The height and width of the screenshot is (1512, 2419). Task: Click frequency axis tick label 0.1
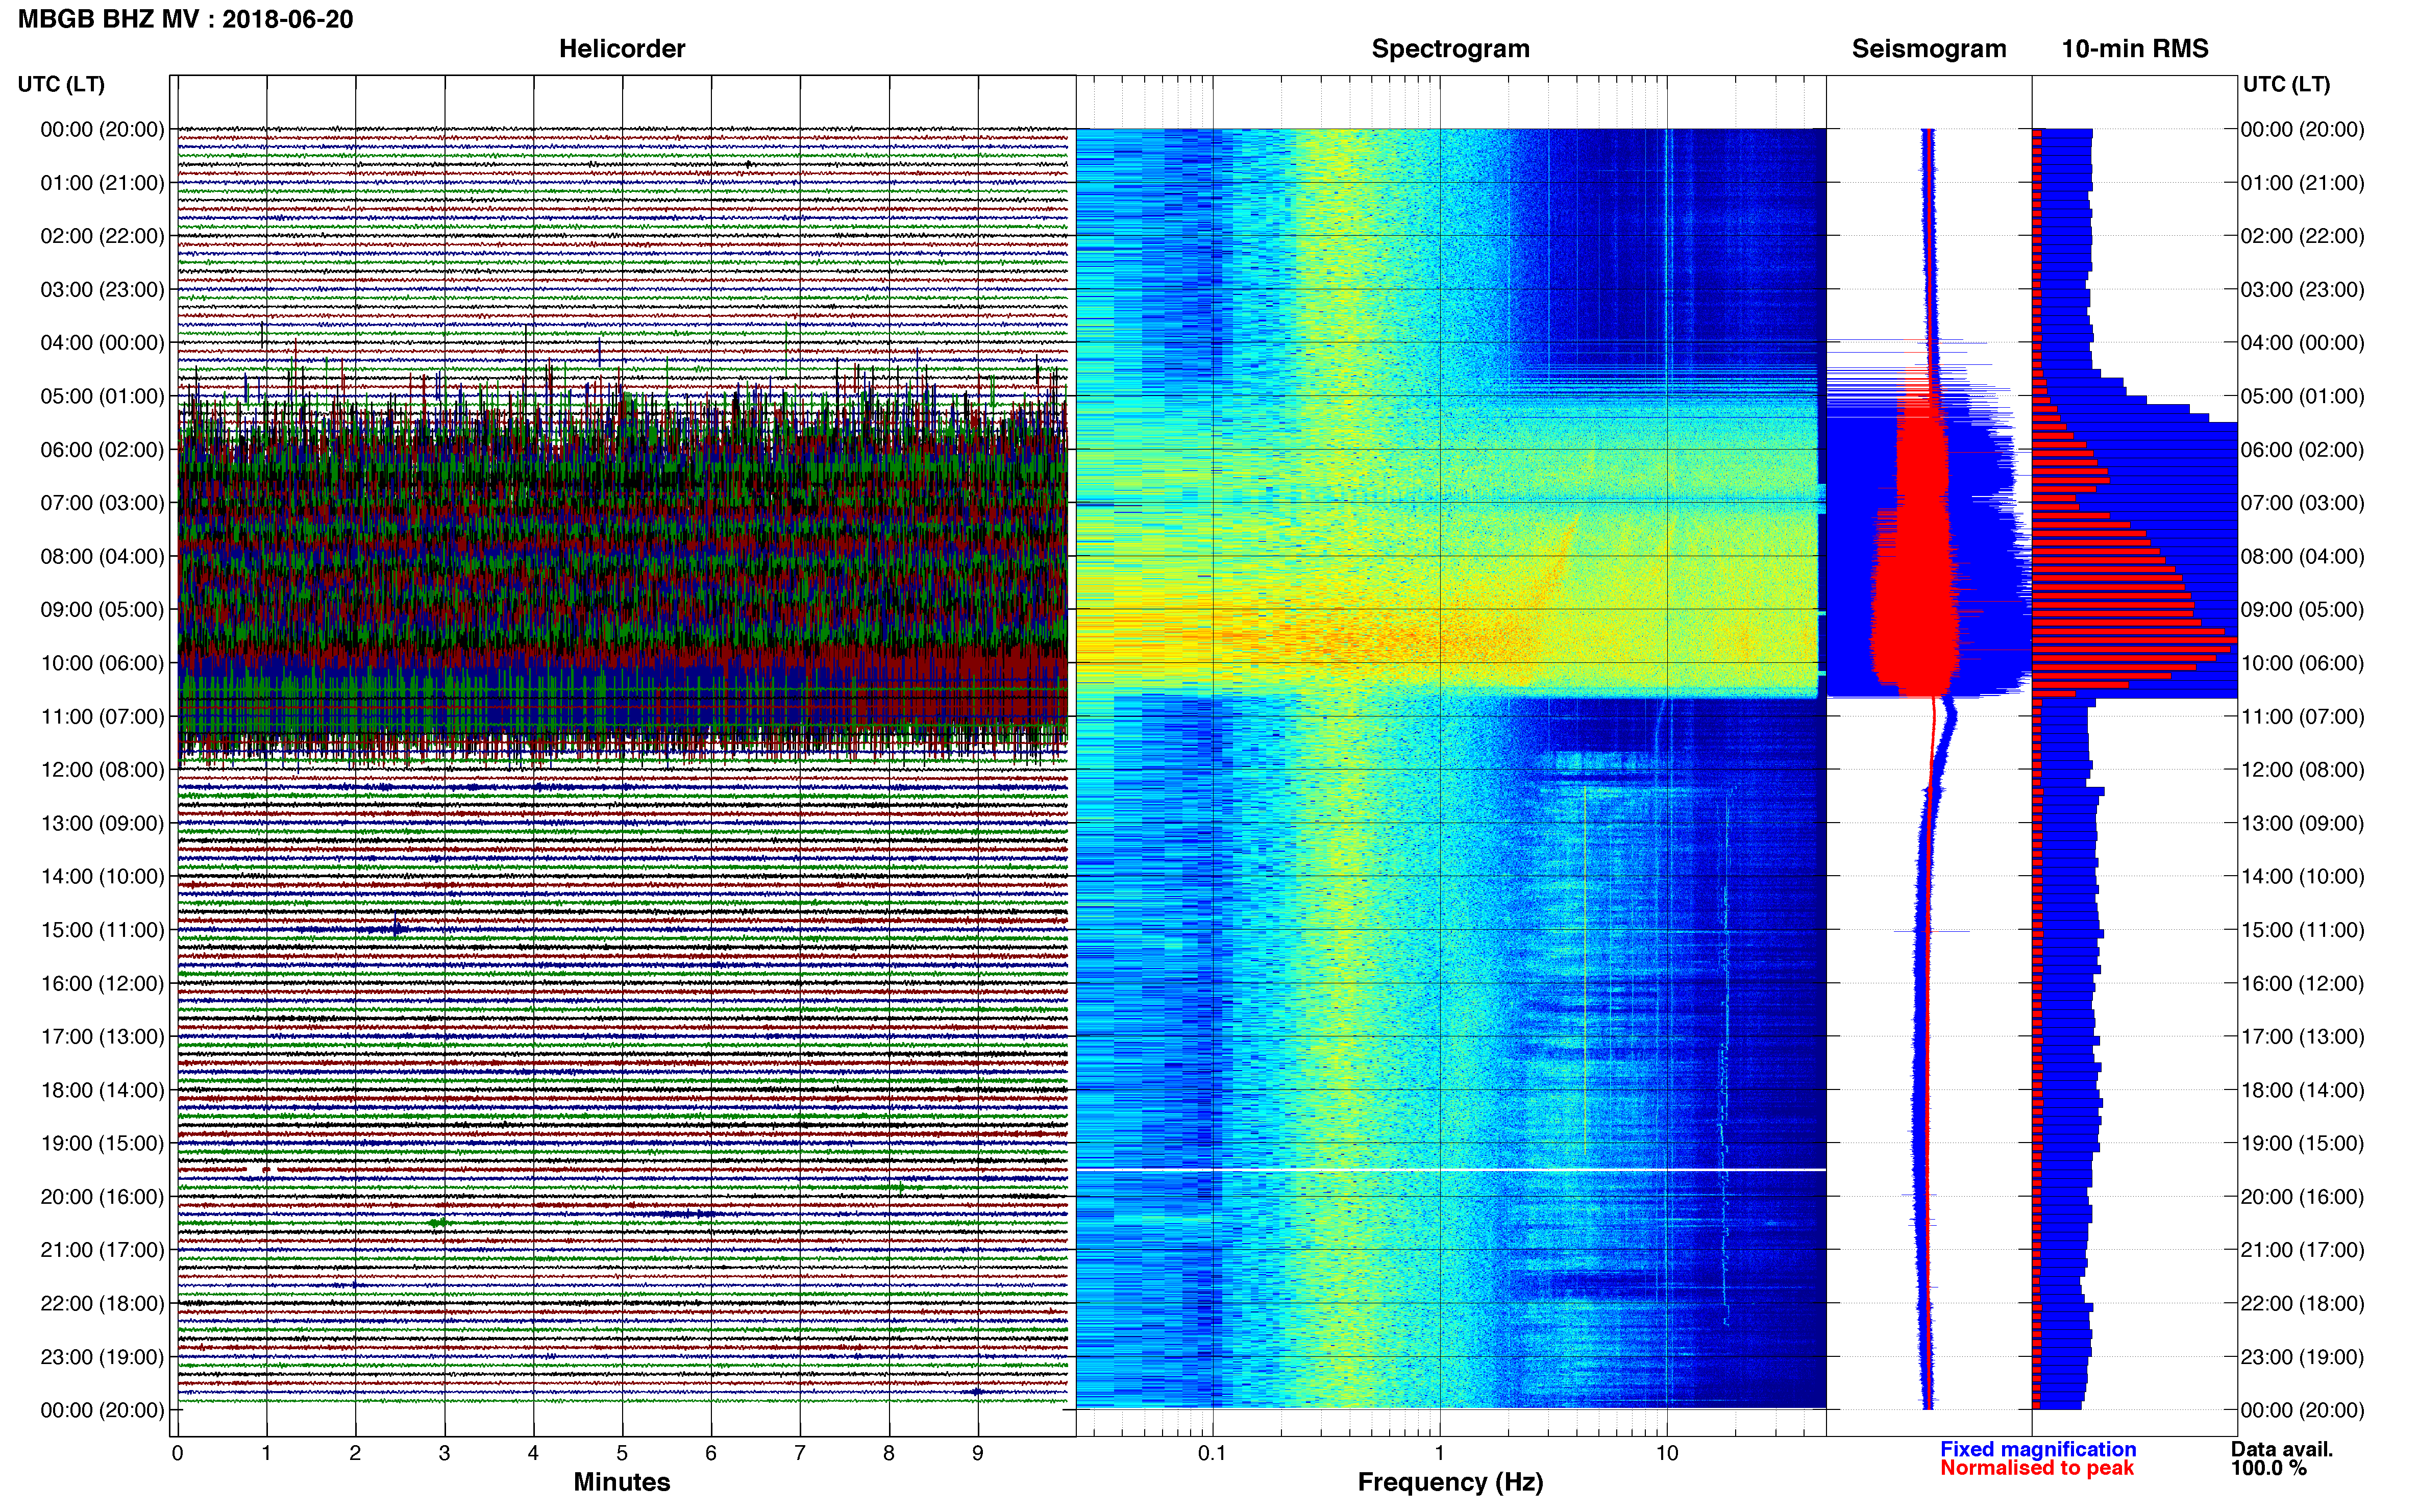[1212, 1453]
